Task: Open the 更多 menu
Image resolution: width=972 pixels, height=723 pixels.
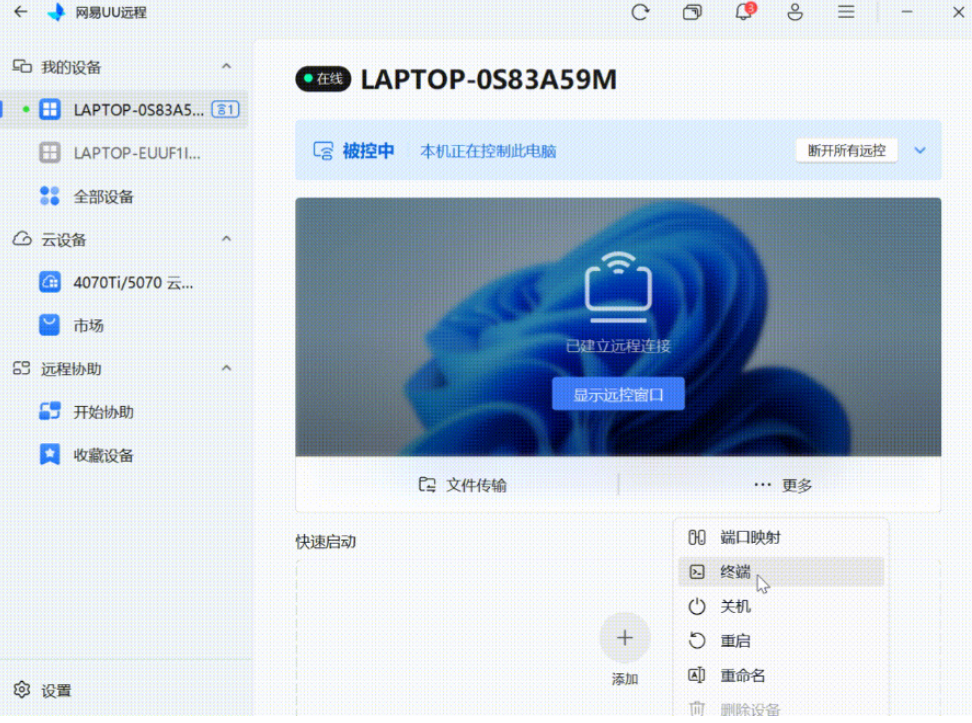Action: 783,485
